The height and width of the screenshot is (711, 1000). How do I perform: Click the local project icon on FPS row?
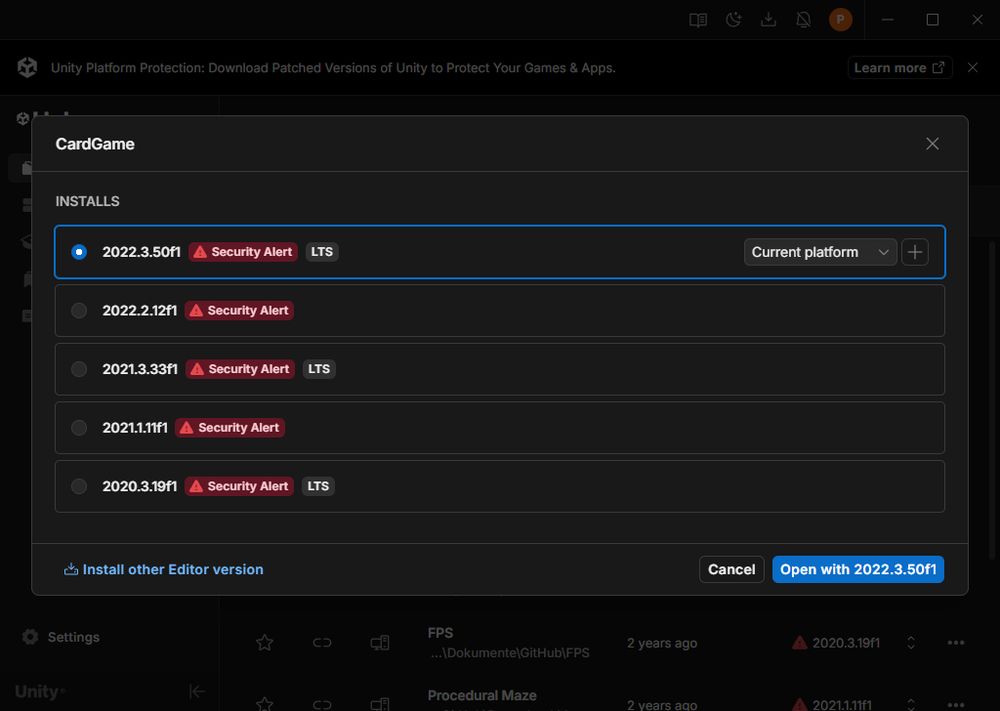[x=380, y=643]
